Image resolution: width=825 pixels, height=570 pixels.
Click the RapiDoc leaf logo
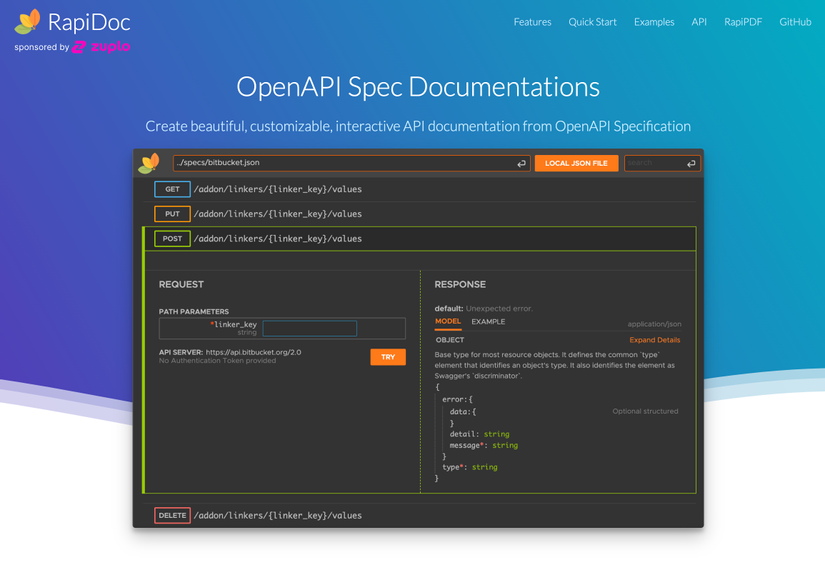click(x=27, y=22)
